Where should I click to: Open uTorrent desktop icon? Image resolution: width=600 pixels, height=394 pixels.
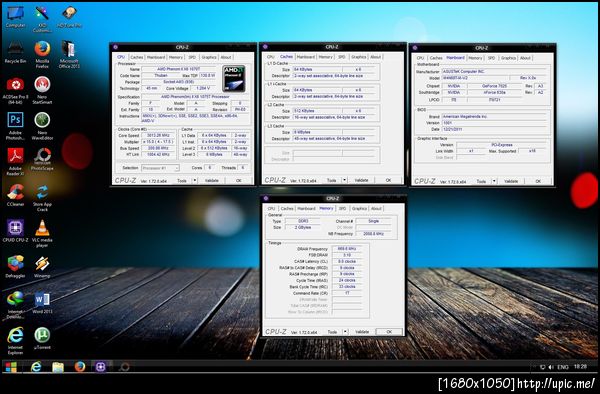[x=42, y=339]
